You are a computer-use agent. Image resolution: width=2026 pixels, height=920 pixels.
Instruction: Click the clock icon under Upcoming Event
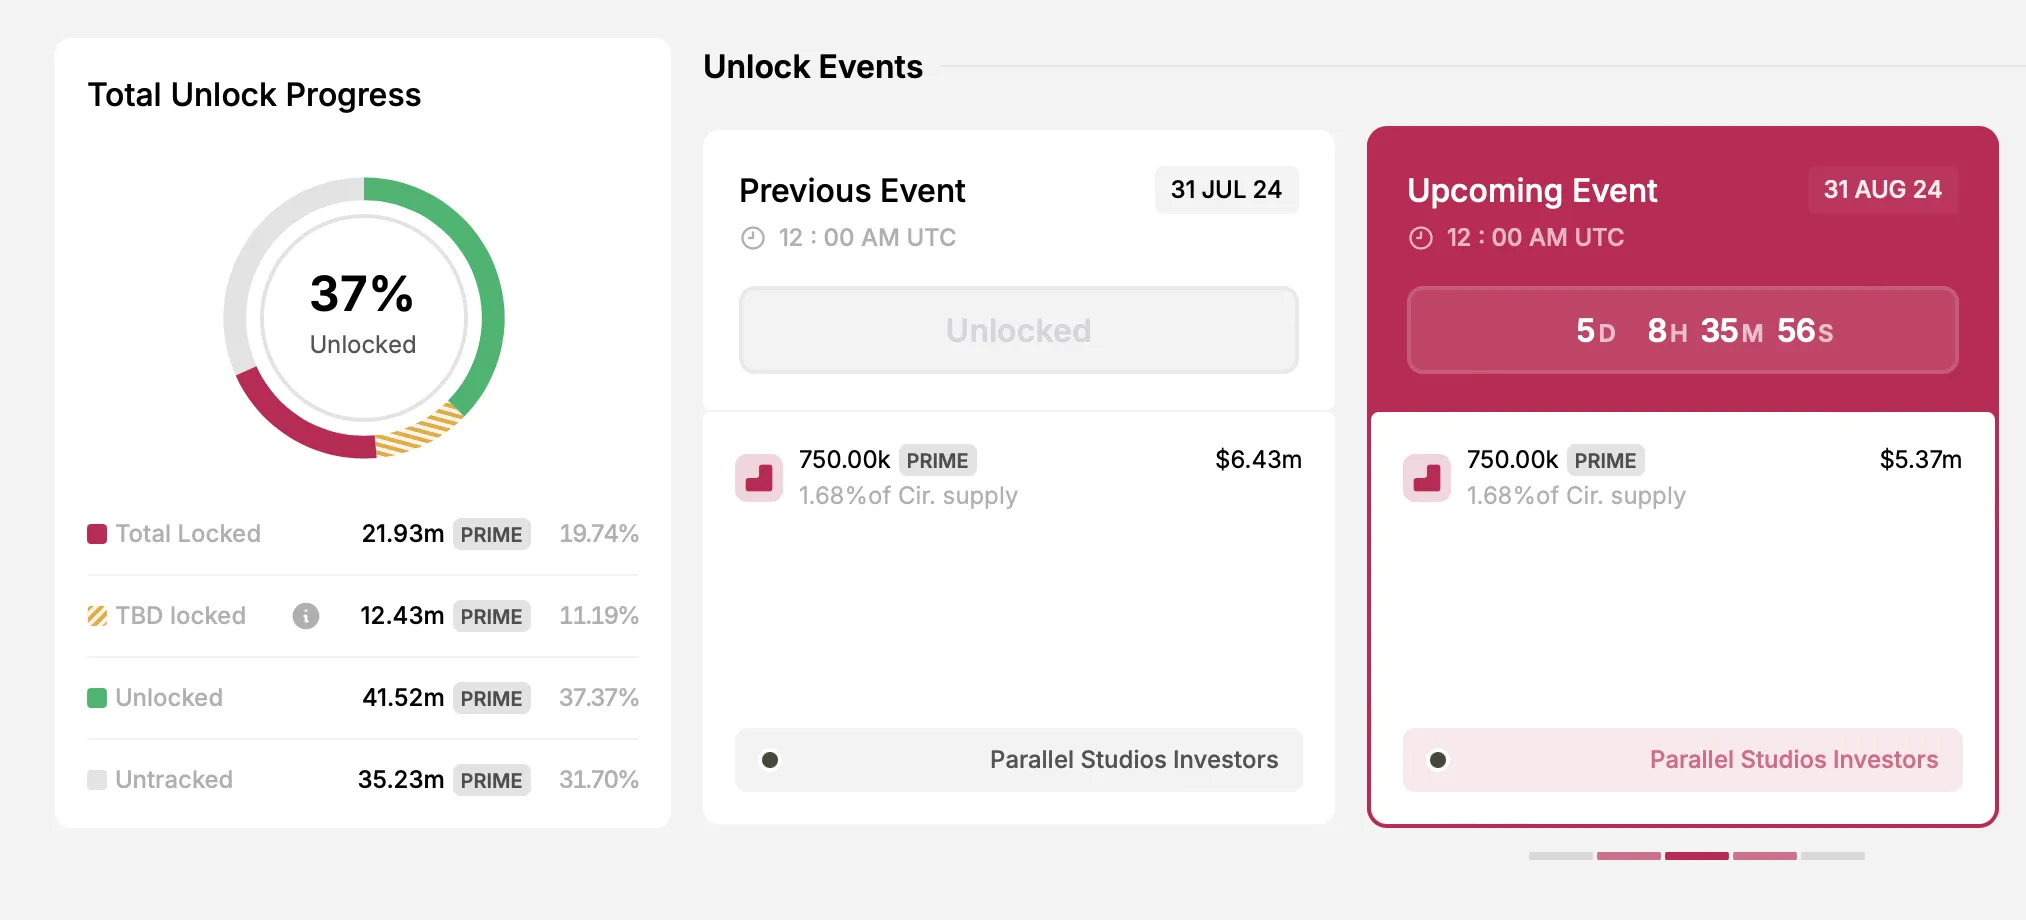pos(1420,238)
